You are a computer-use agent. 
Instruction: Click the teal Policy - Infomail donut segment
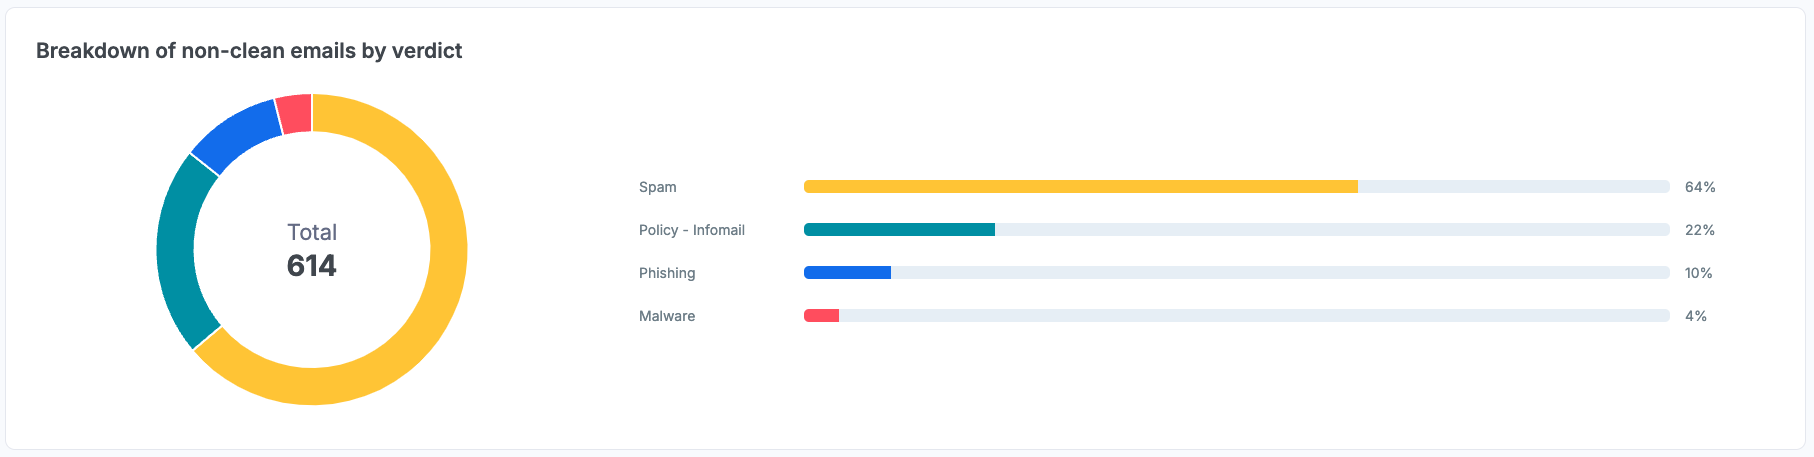(x=178, y=250)
